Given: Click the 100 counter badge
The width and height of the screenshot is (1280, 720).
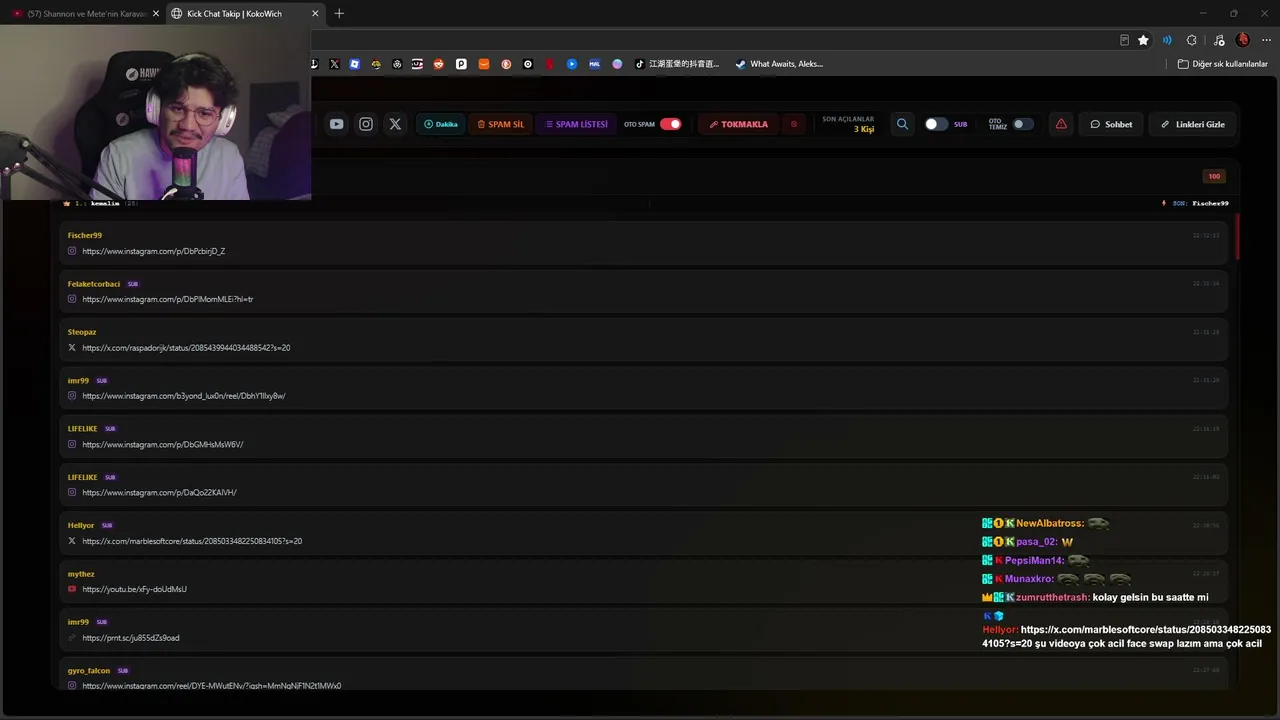Looking at the screenshot, I should click(1214, 176).
